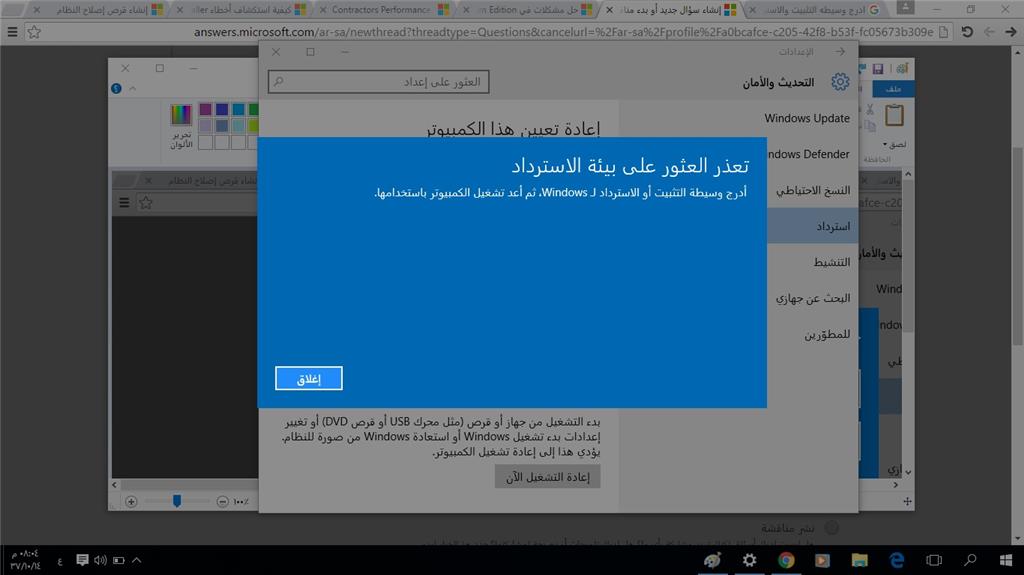Switch to حل مشكلات في Edition browser tab

click(528, 10)
